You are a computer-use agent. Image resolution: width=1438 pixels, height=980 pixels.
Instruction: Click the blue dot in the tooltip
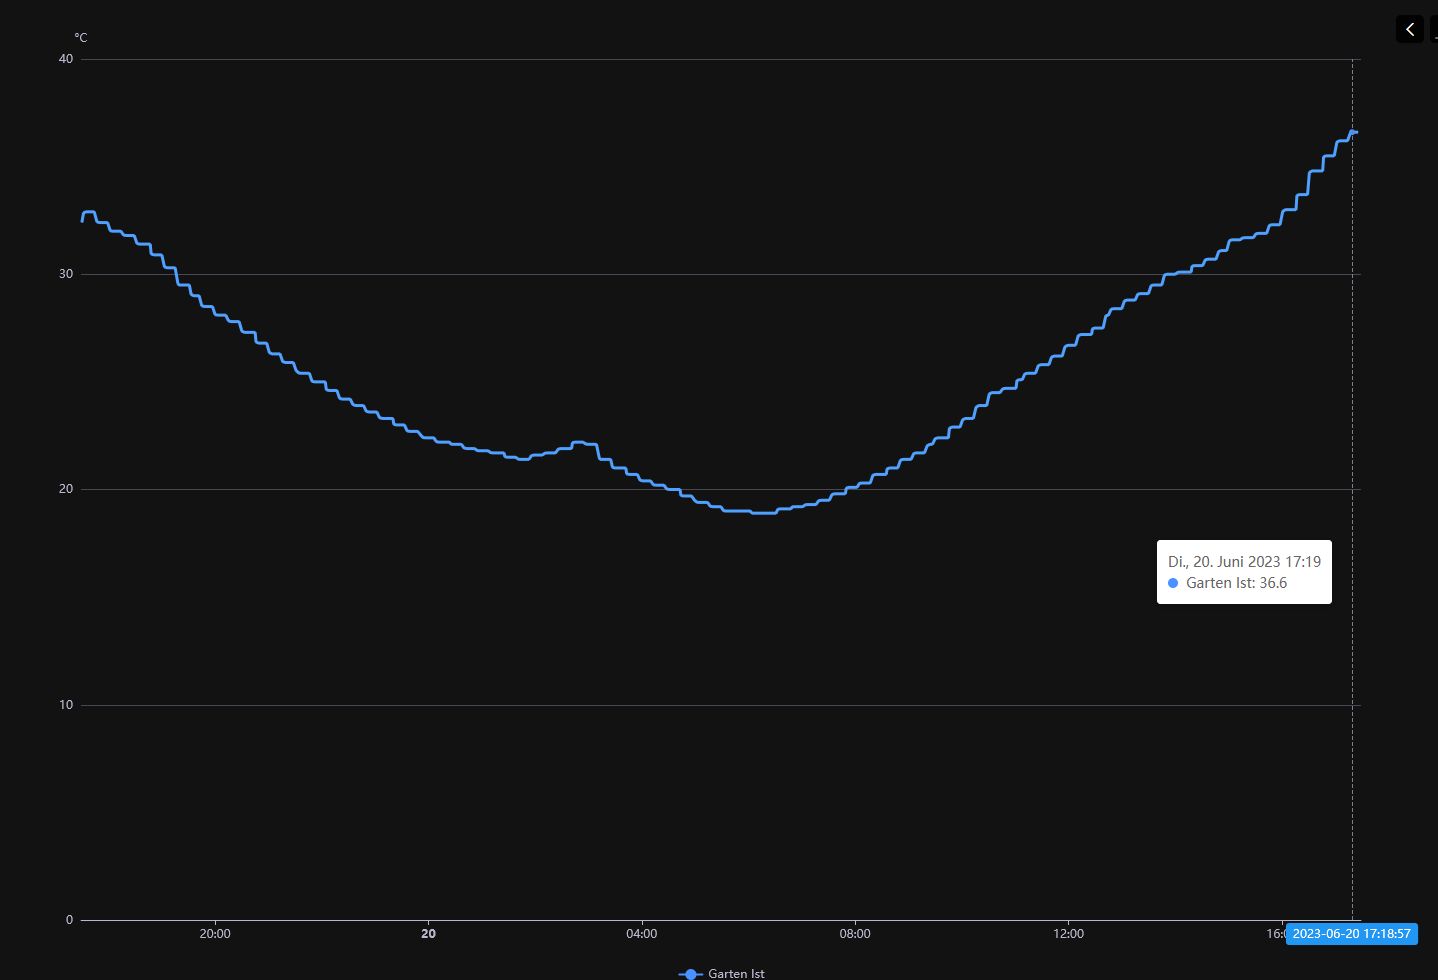[1173, 583]
